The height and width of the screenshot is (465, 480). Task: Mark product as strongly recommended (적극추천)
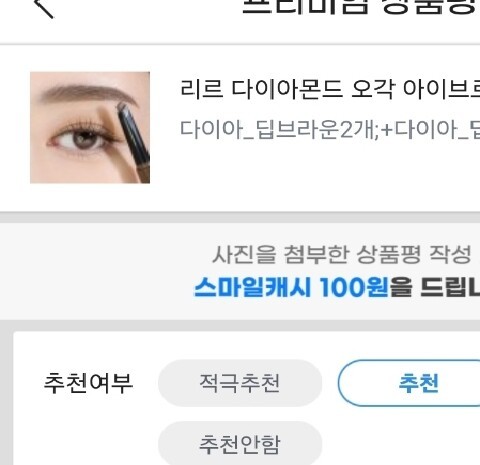(x=240, y=383)
